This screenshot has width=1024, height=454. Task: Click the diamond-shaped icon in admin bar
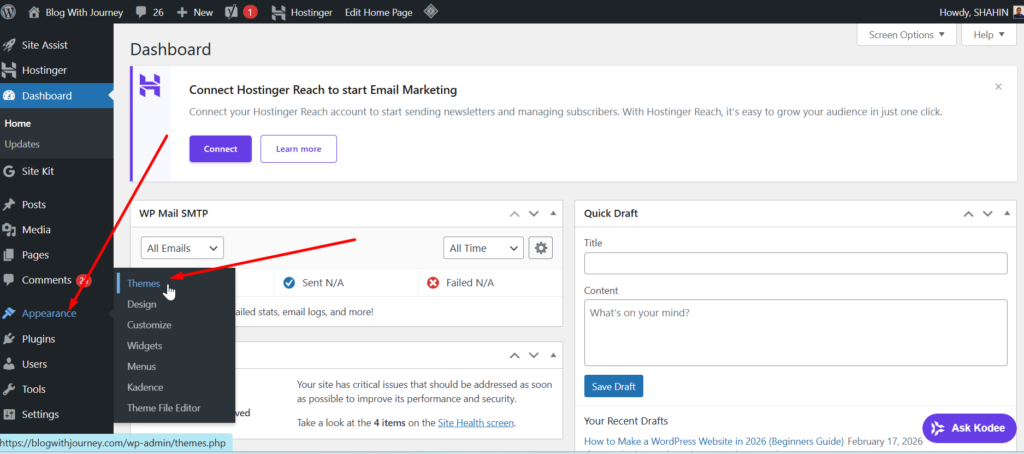[x=430, y=12]
